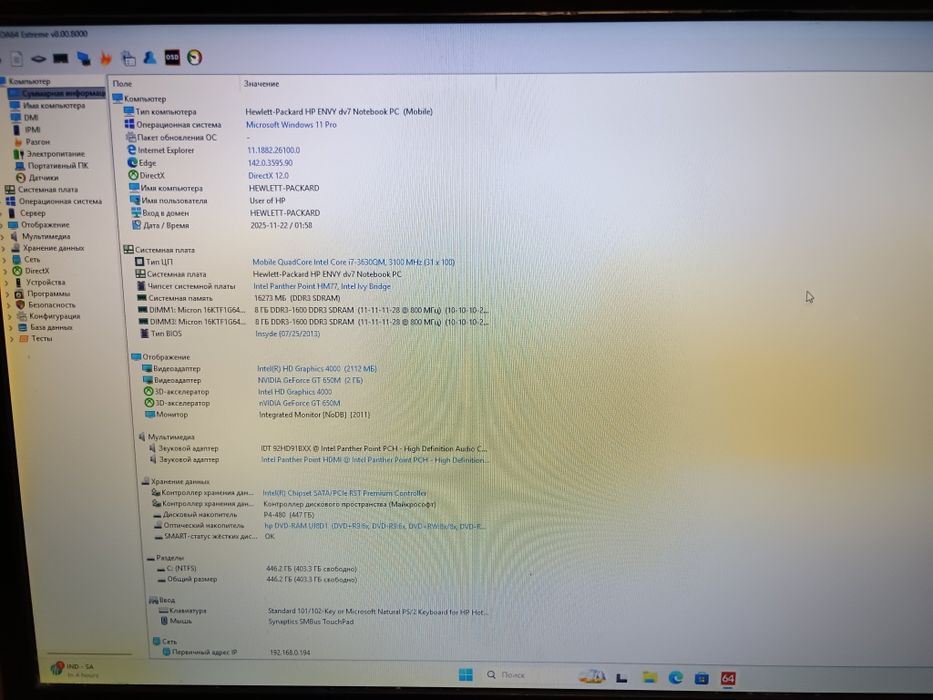Select the DMI tree item
Viewport: 933px width, 700px height.
click(x=26, y=117)
